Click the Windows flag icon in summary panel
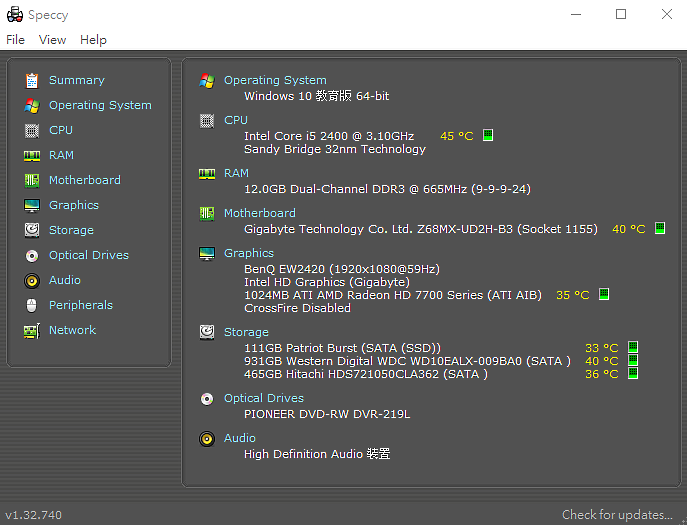The height and width of the screenshot is (525, 687). pyautogui.click(x=207, y=80)
